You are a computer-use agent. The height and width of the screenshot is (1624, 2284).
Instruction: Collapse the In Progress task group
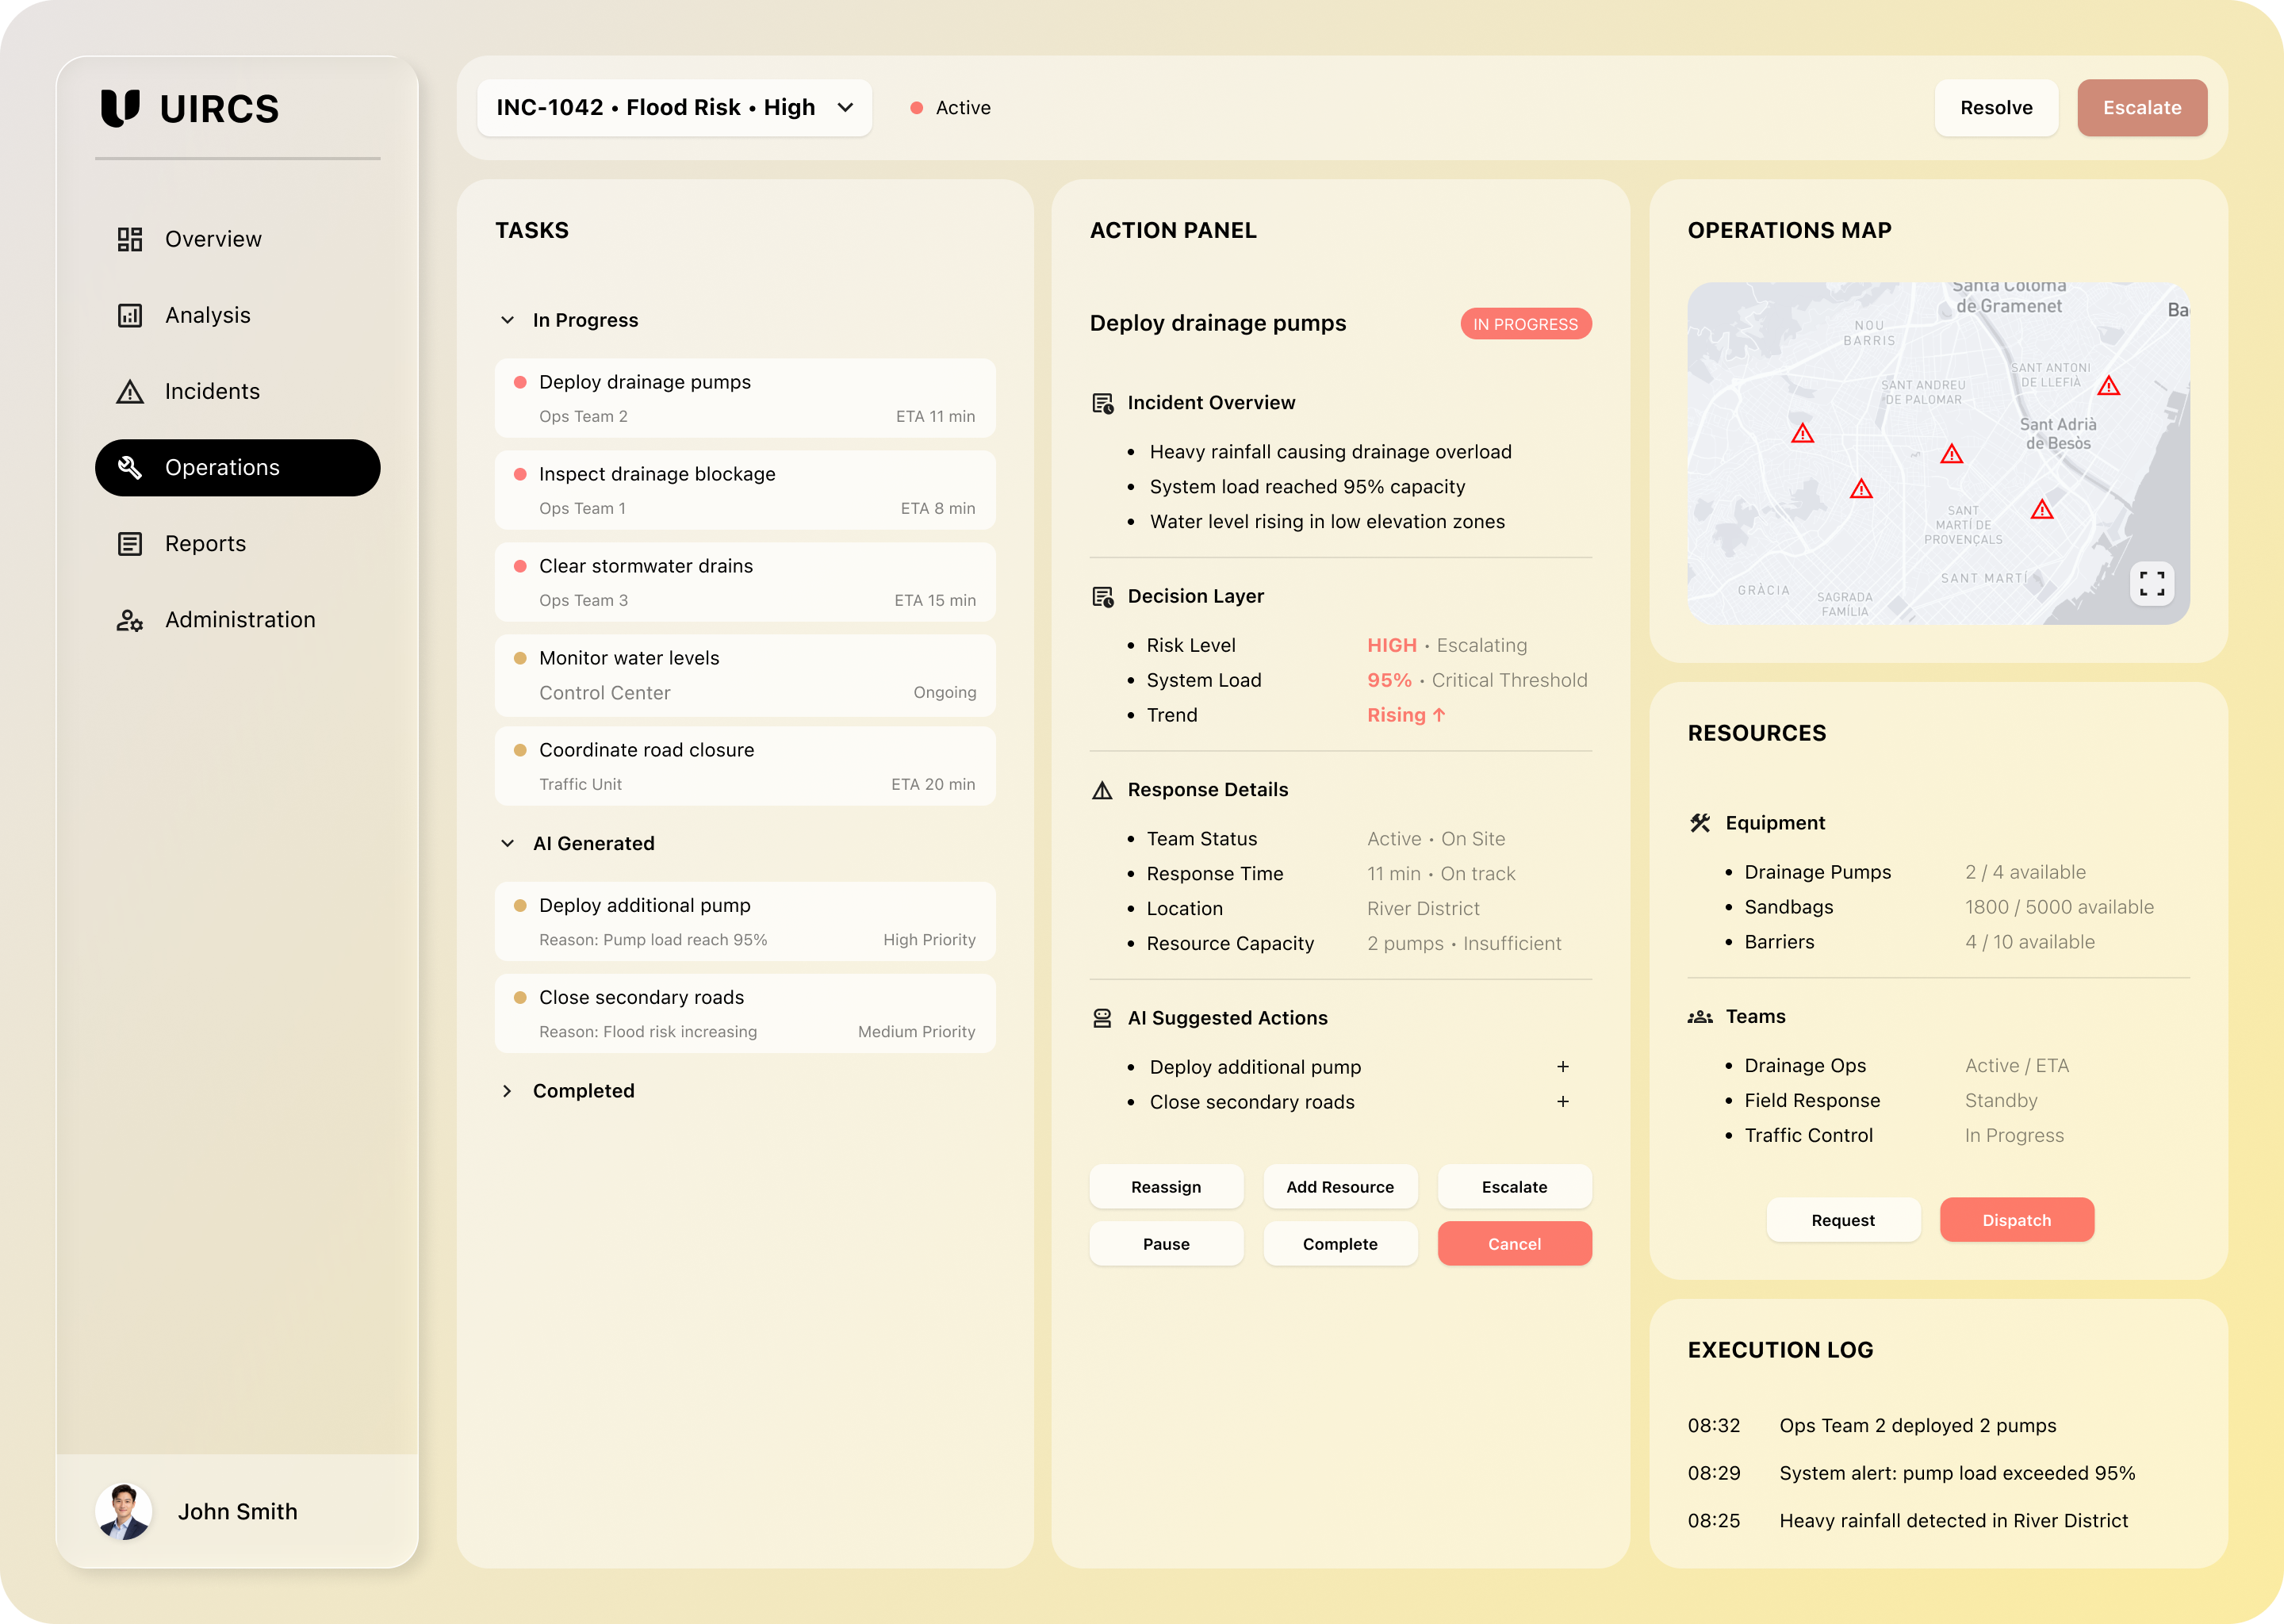tap(508, 320)
